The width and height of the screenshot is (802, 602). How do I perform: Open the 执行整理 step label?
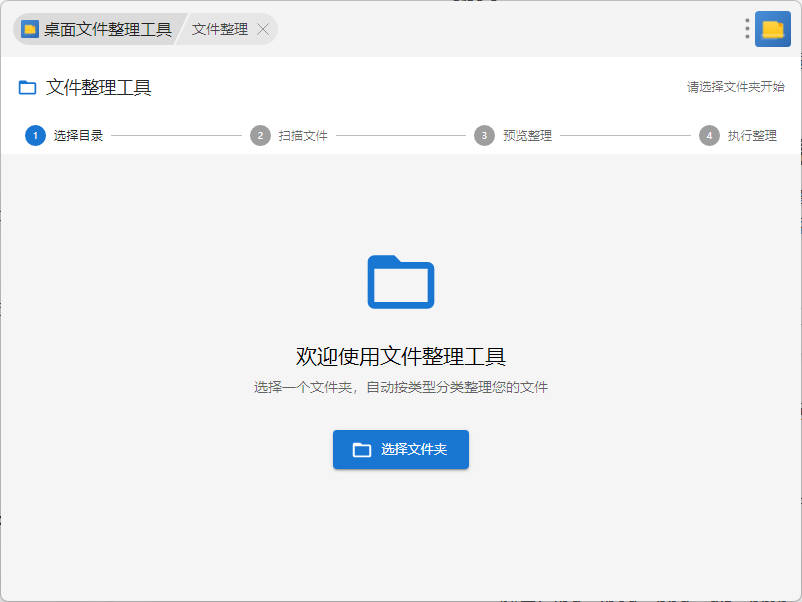[752, 136]
